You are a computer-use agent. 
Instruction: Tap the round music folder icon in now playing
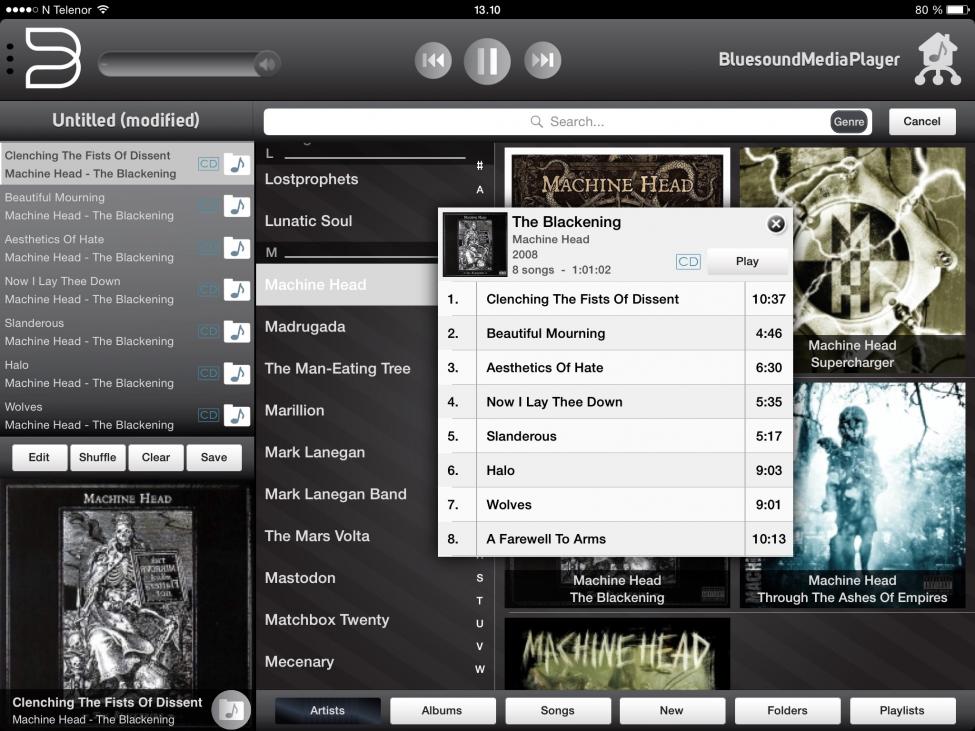(x=231, y=709)
